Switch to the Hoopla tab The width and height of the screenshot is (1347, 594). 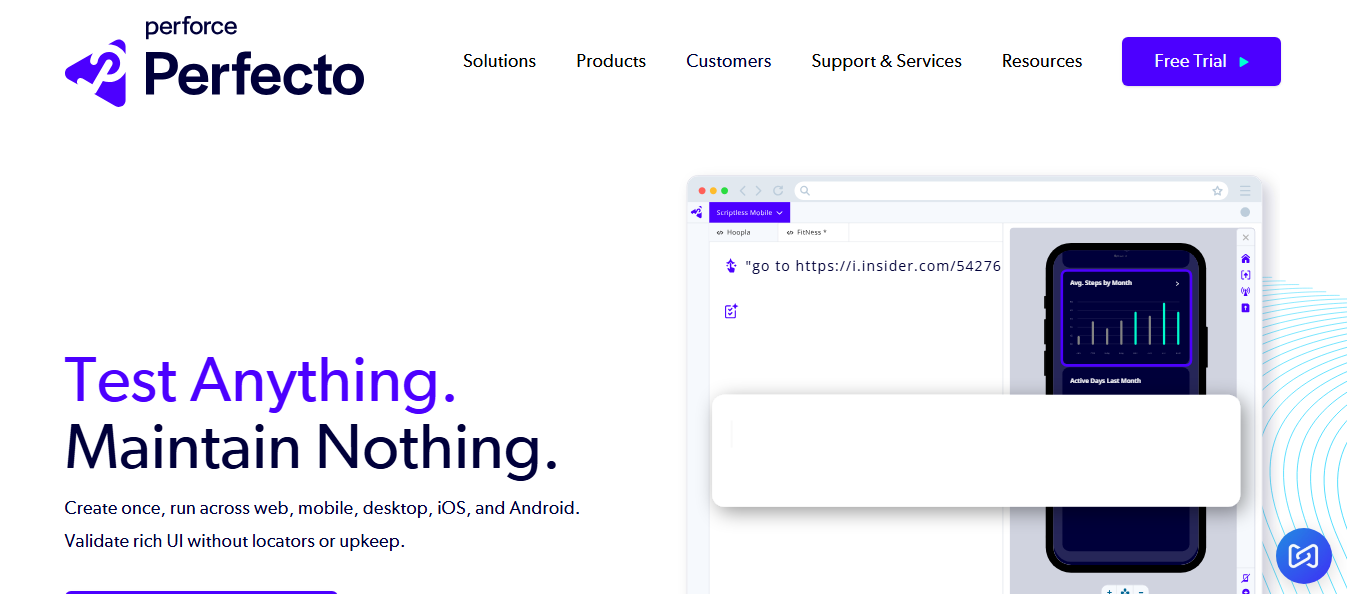pos(743,232)
